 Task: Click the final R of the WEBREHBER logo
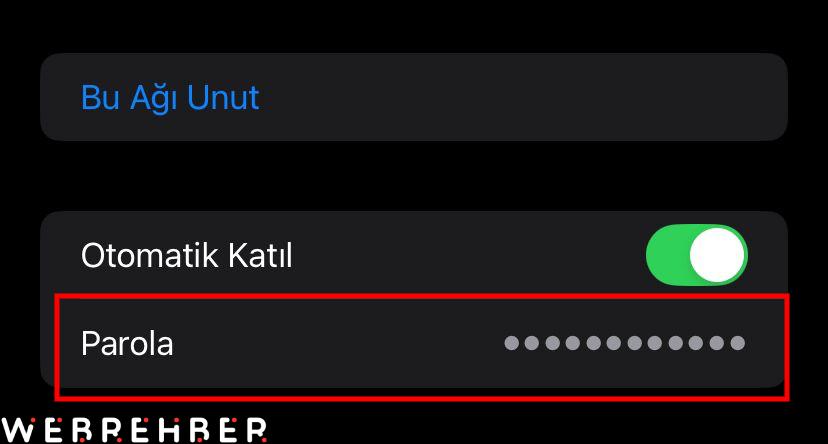[257, 430]
